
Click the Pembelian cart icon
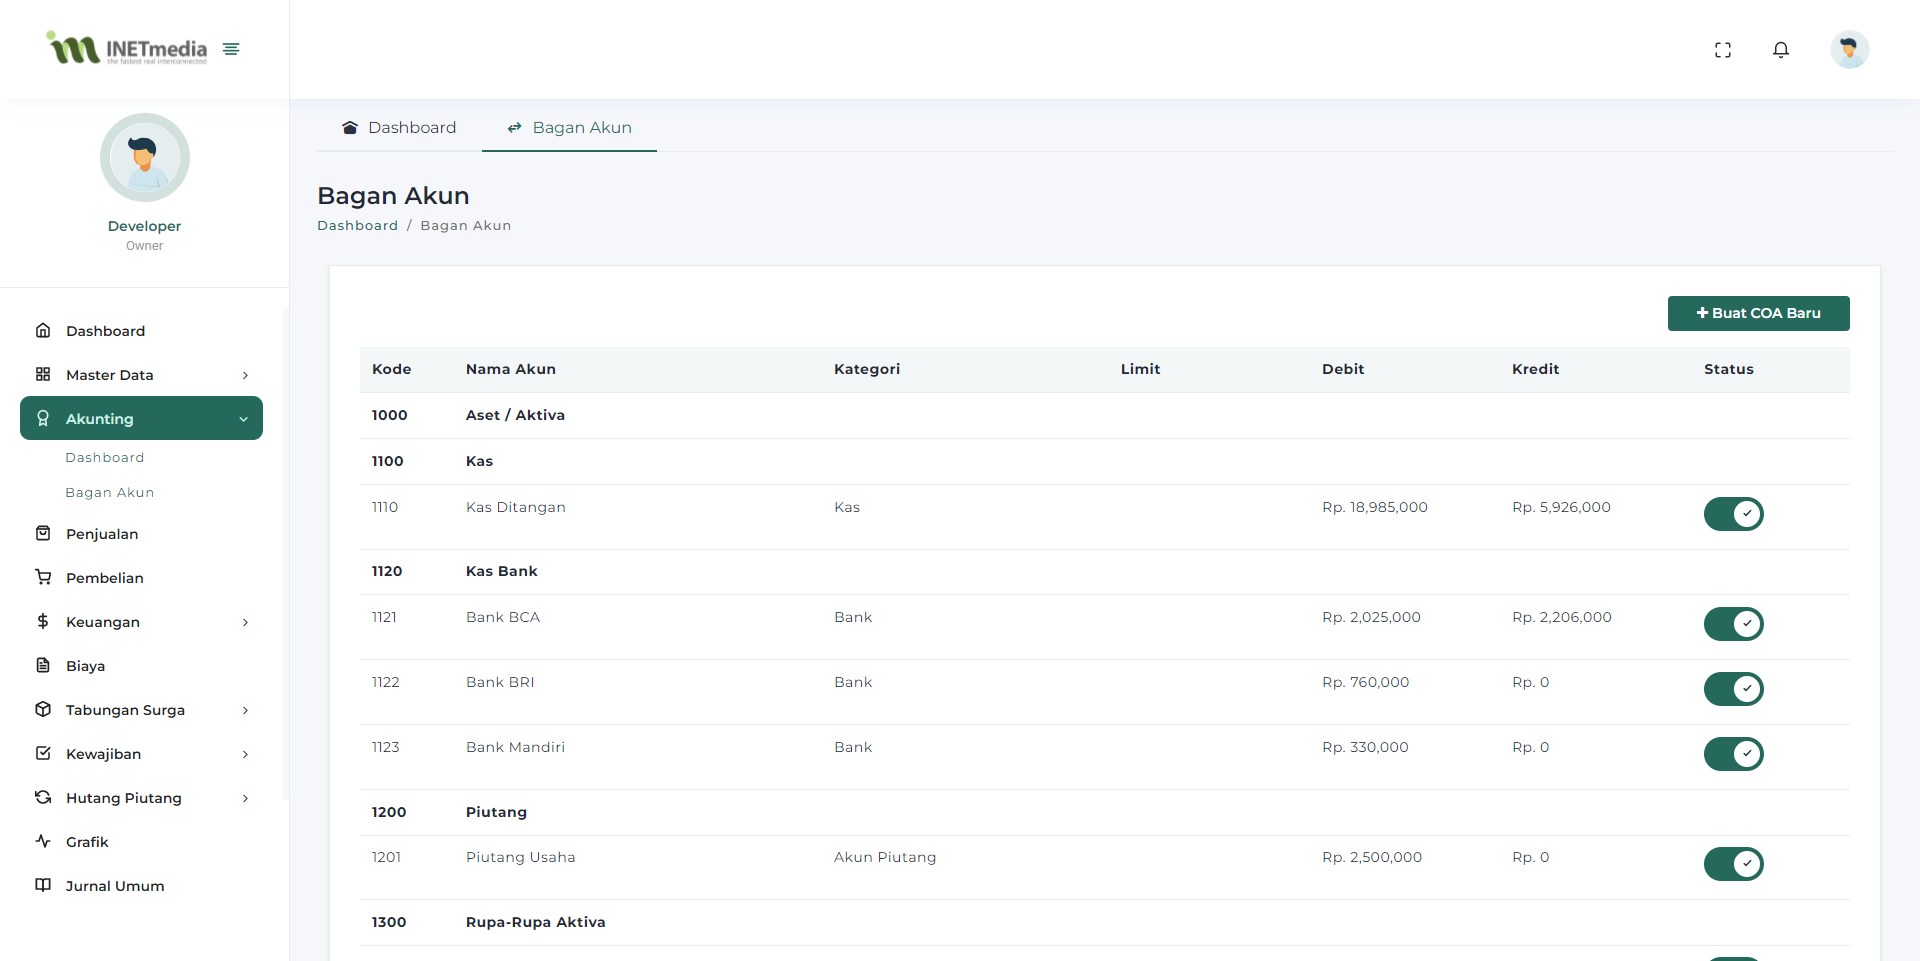pos(43,578)
